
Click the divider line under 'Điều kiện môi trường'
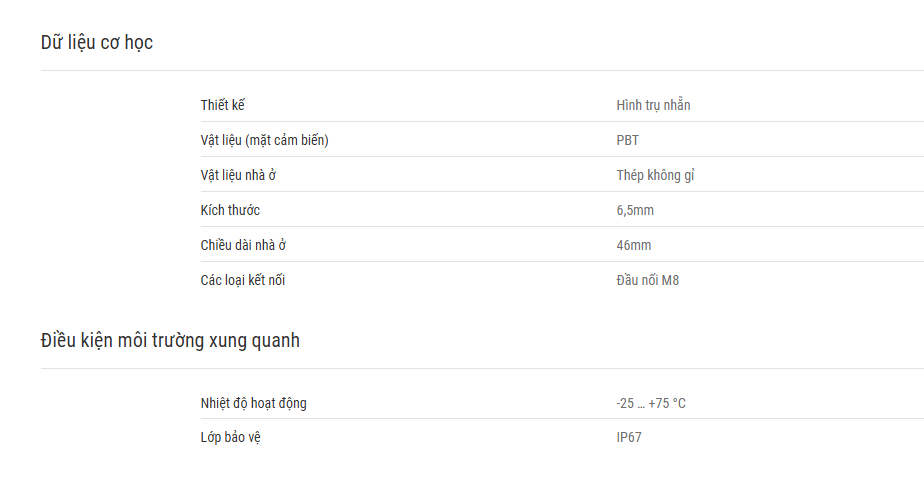(x=482, y=369)
